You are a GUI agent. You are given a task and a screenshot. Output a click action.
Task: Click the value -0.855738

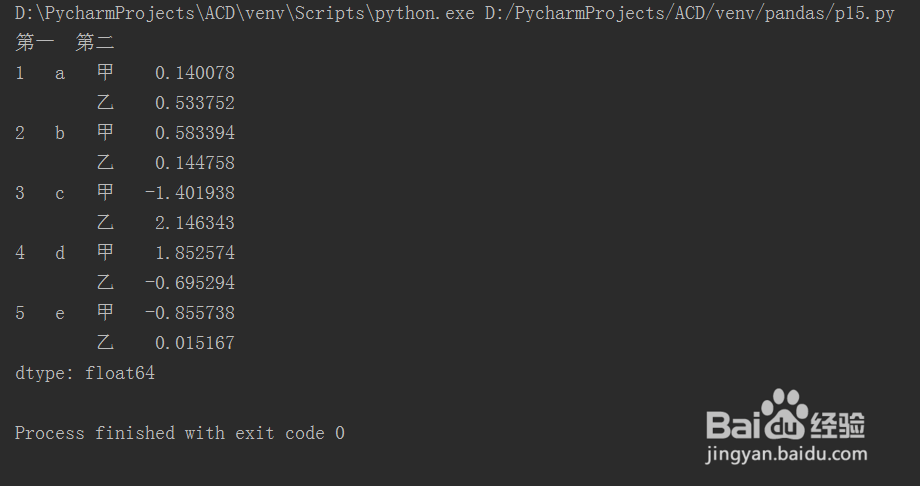190,313
